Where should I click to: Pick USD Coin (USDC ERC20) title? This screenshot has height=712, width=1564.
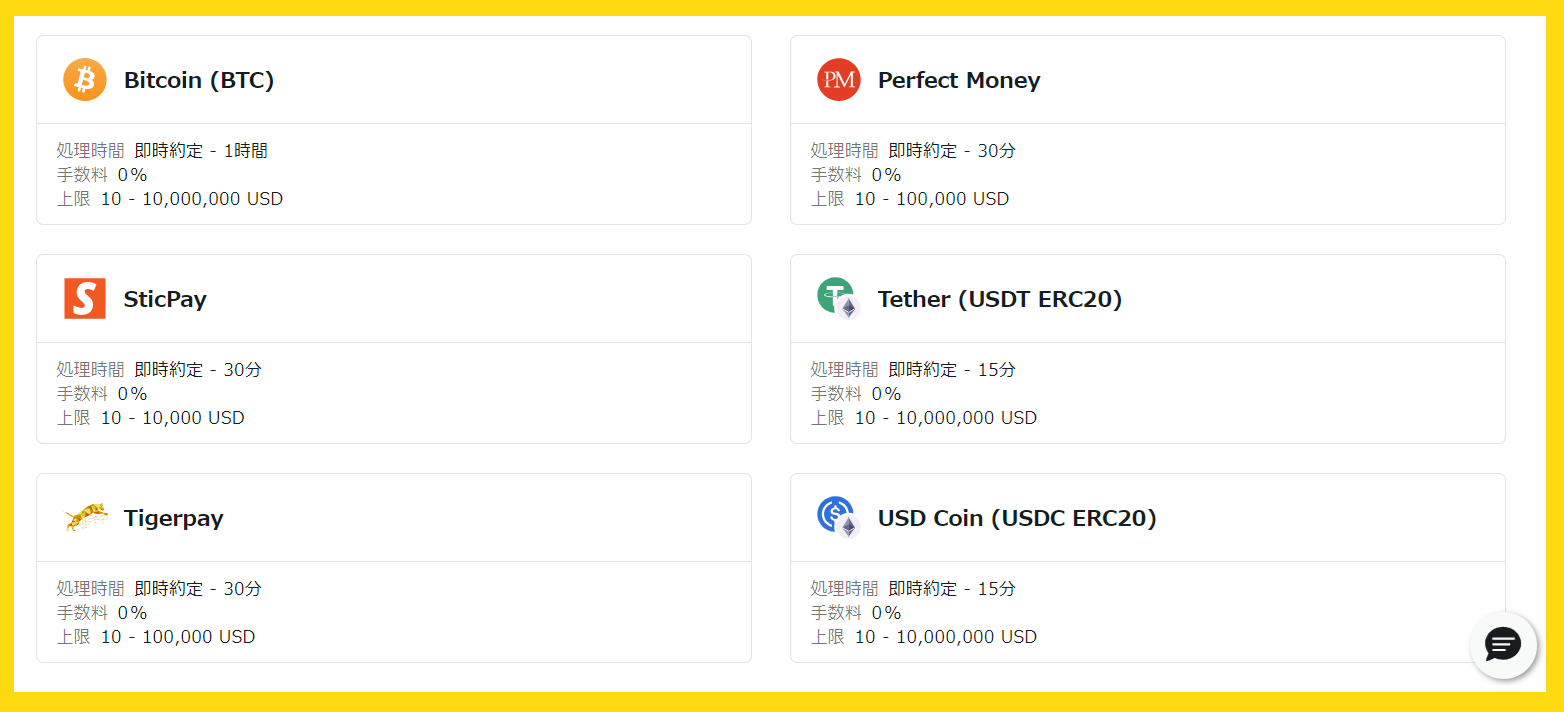click(x=1017, y=518)
